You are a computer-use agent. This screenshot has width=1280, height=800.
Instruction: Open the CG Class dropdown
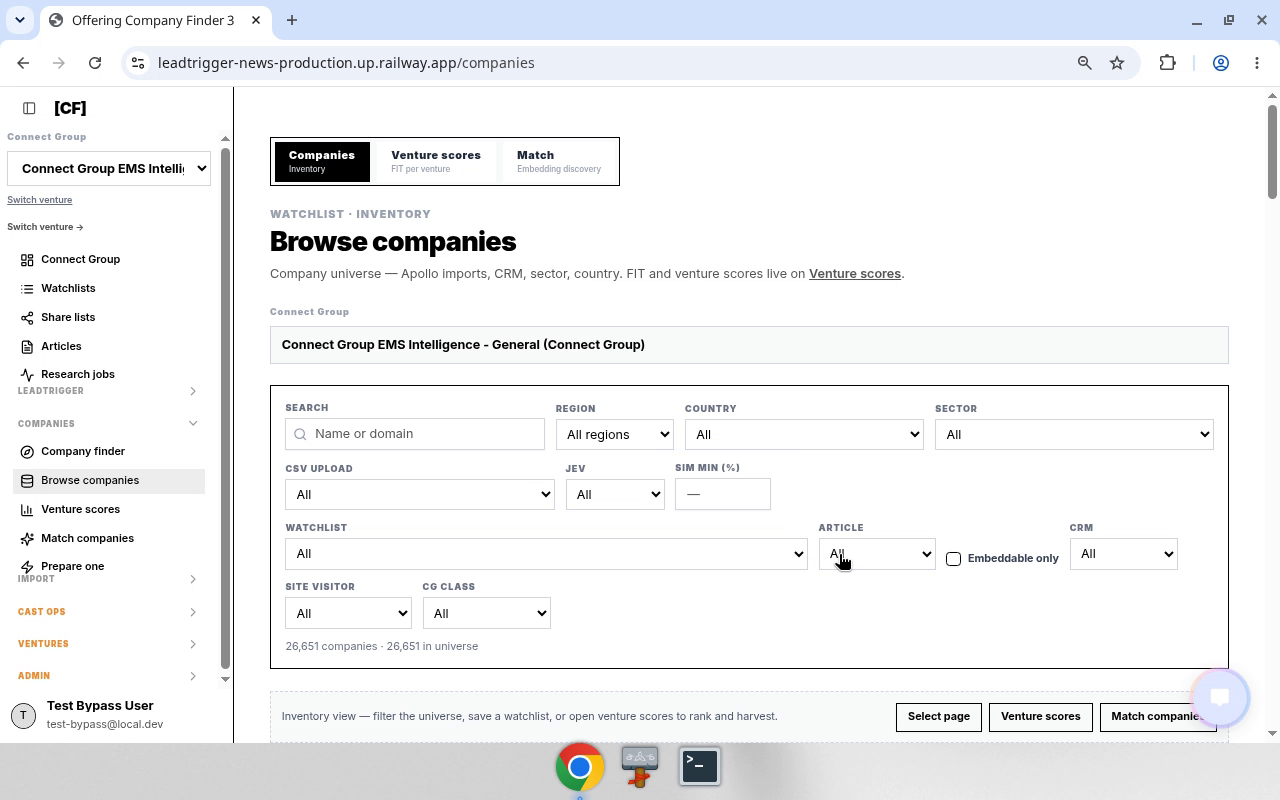(486, 613)
